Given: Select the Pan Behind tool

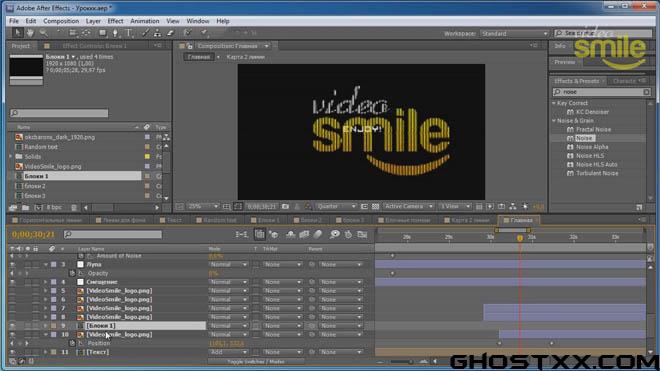Looking at the screenshot, I should (86, 33).
